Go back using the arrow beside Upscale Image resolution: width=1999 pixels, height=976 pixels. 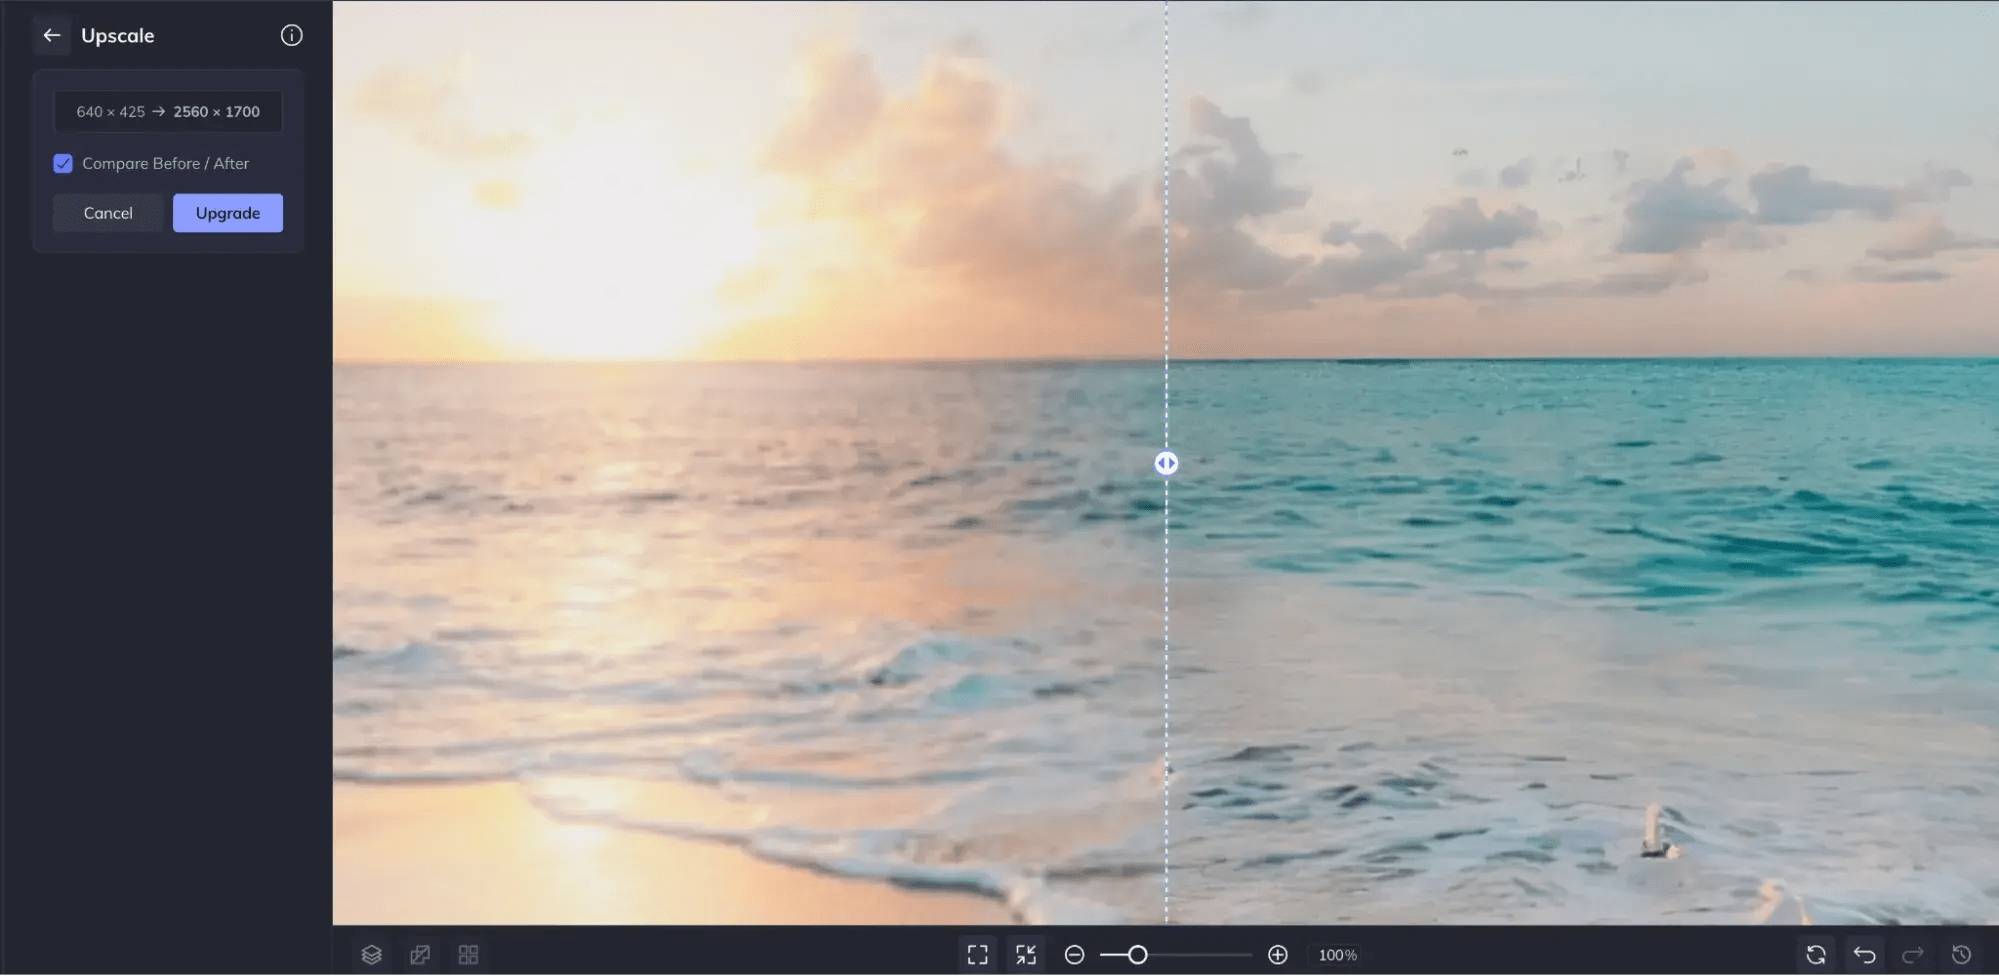[x=52, y=35]
